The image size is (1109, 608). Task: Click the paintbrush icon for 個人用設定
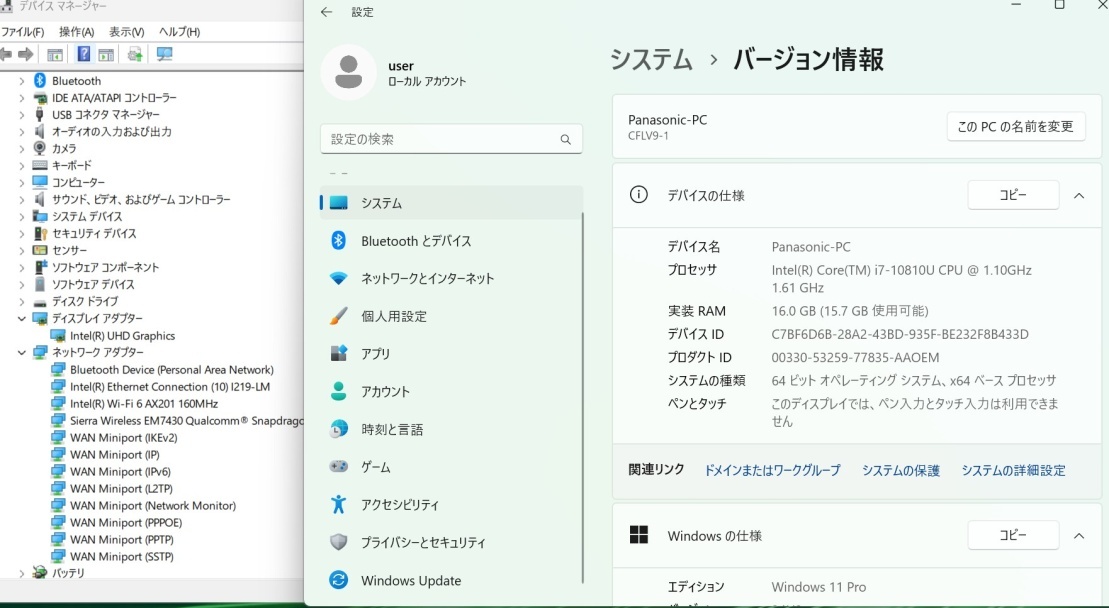[x=338, y=316]
